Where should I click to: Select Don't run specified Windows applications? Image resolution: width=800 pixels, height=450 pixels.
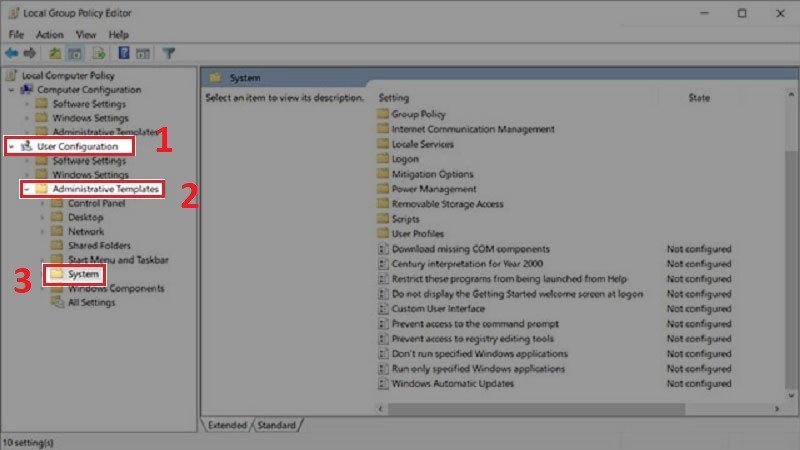[x=480, y=354]
